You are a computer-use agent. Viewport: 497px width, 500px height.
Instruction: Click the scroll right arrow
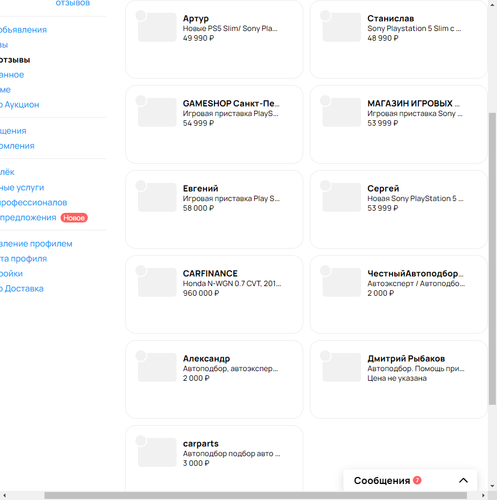click(483, 495)
